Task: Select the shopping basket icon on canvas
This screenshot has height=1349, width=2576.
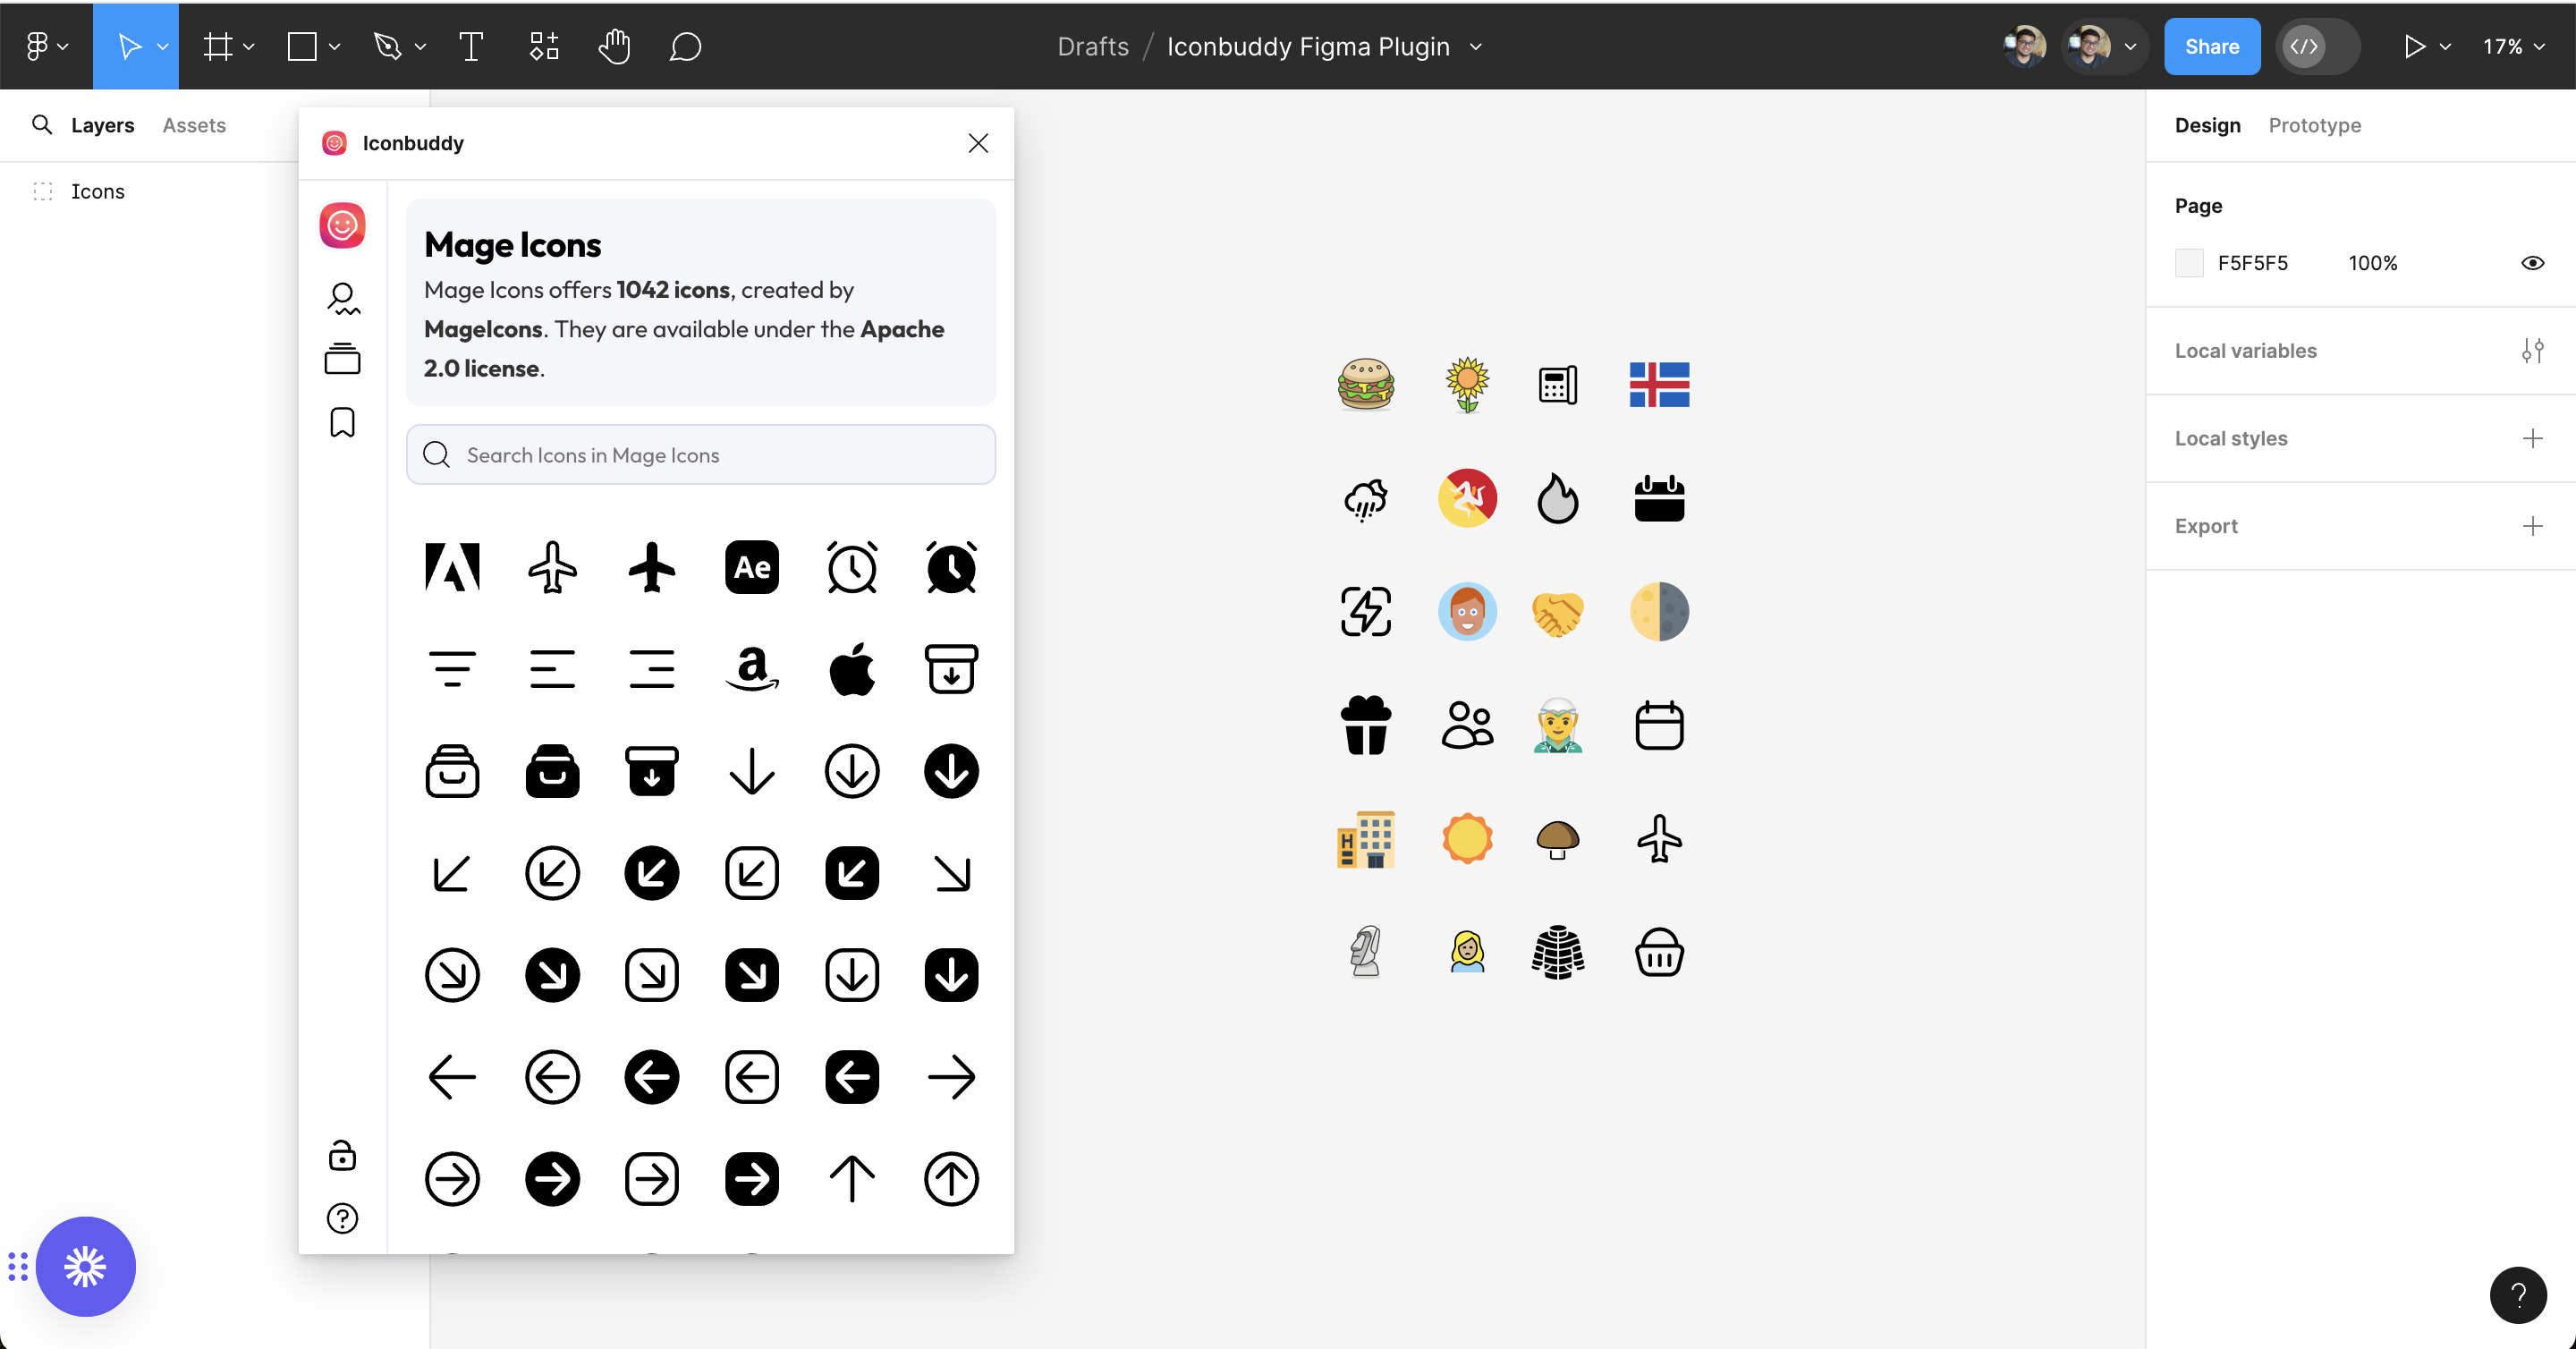Action: (1659, 953)
